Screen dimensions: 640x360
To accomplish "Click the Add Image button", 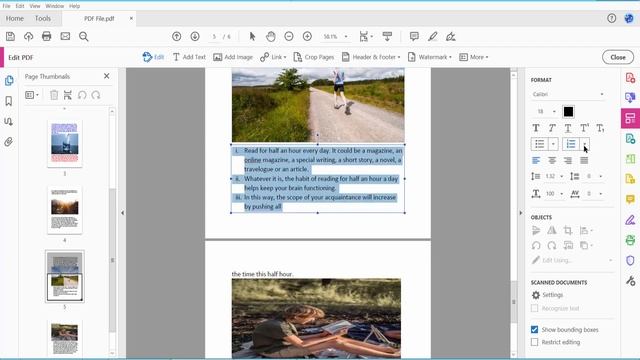I will [x=233, y=57].
